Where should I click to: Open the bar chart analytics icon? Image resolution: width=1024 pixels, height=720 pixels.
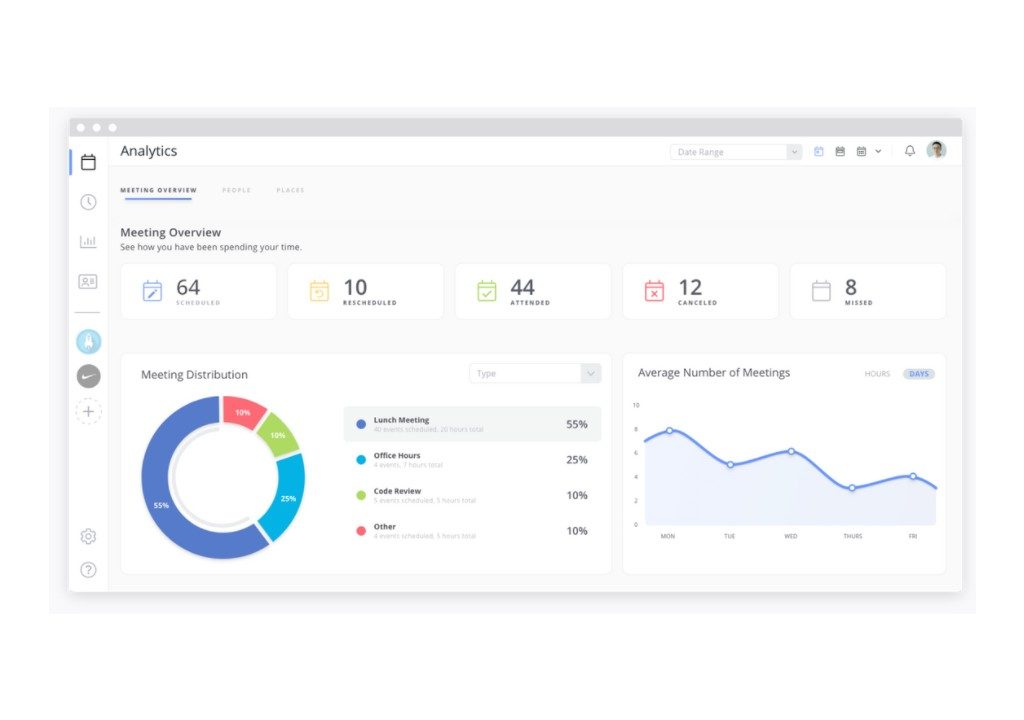[x=88, y=242]
